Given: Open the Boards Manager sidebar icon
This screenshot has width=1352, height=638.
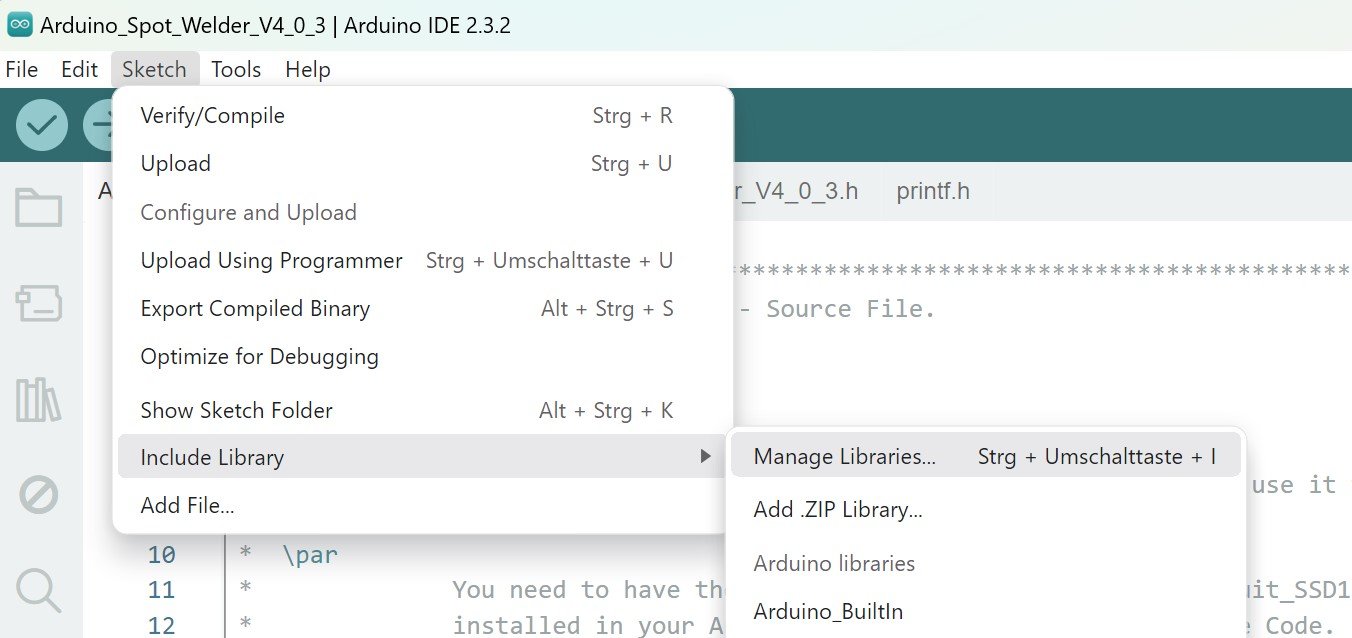Looking at the screenshot, I should tap(39, 304).
